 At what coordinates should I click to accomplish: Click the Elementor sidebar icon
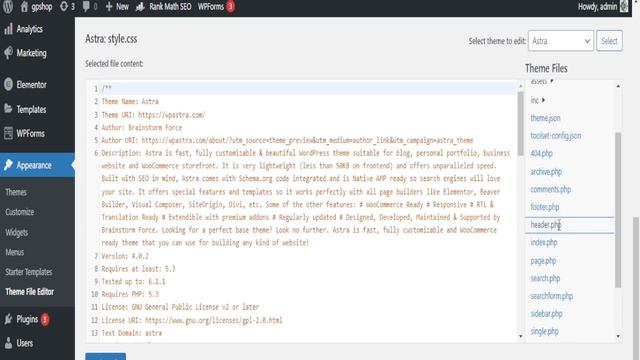coord(8,84)
